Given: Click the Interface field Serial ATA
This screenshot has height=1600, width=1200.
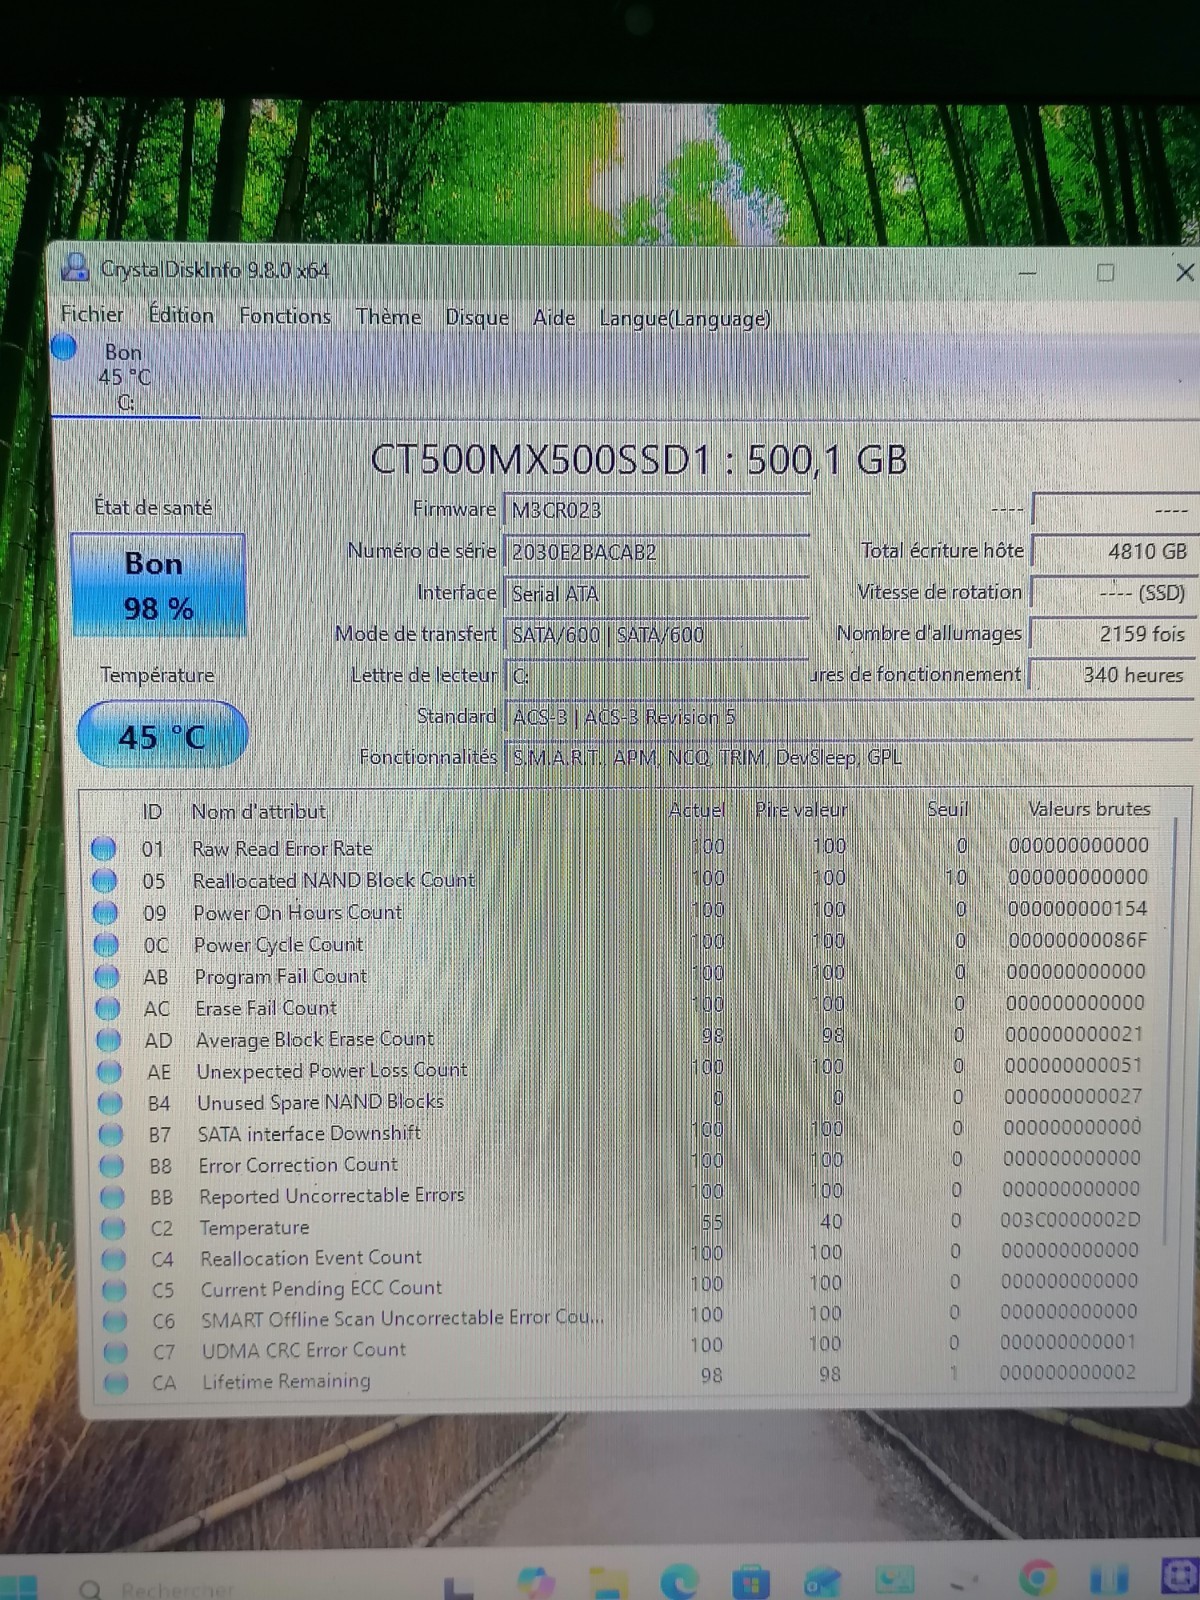Looking at the screenshot, I should point(657,594).
